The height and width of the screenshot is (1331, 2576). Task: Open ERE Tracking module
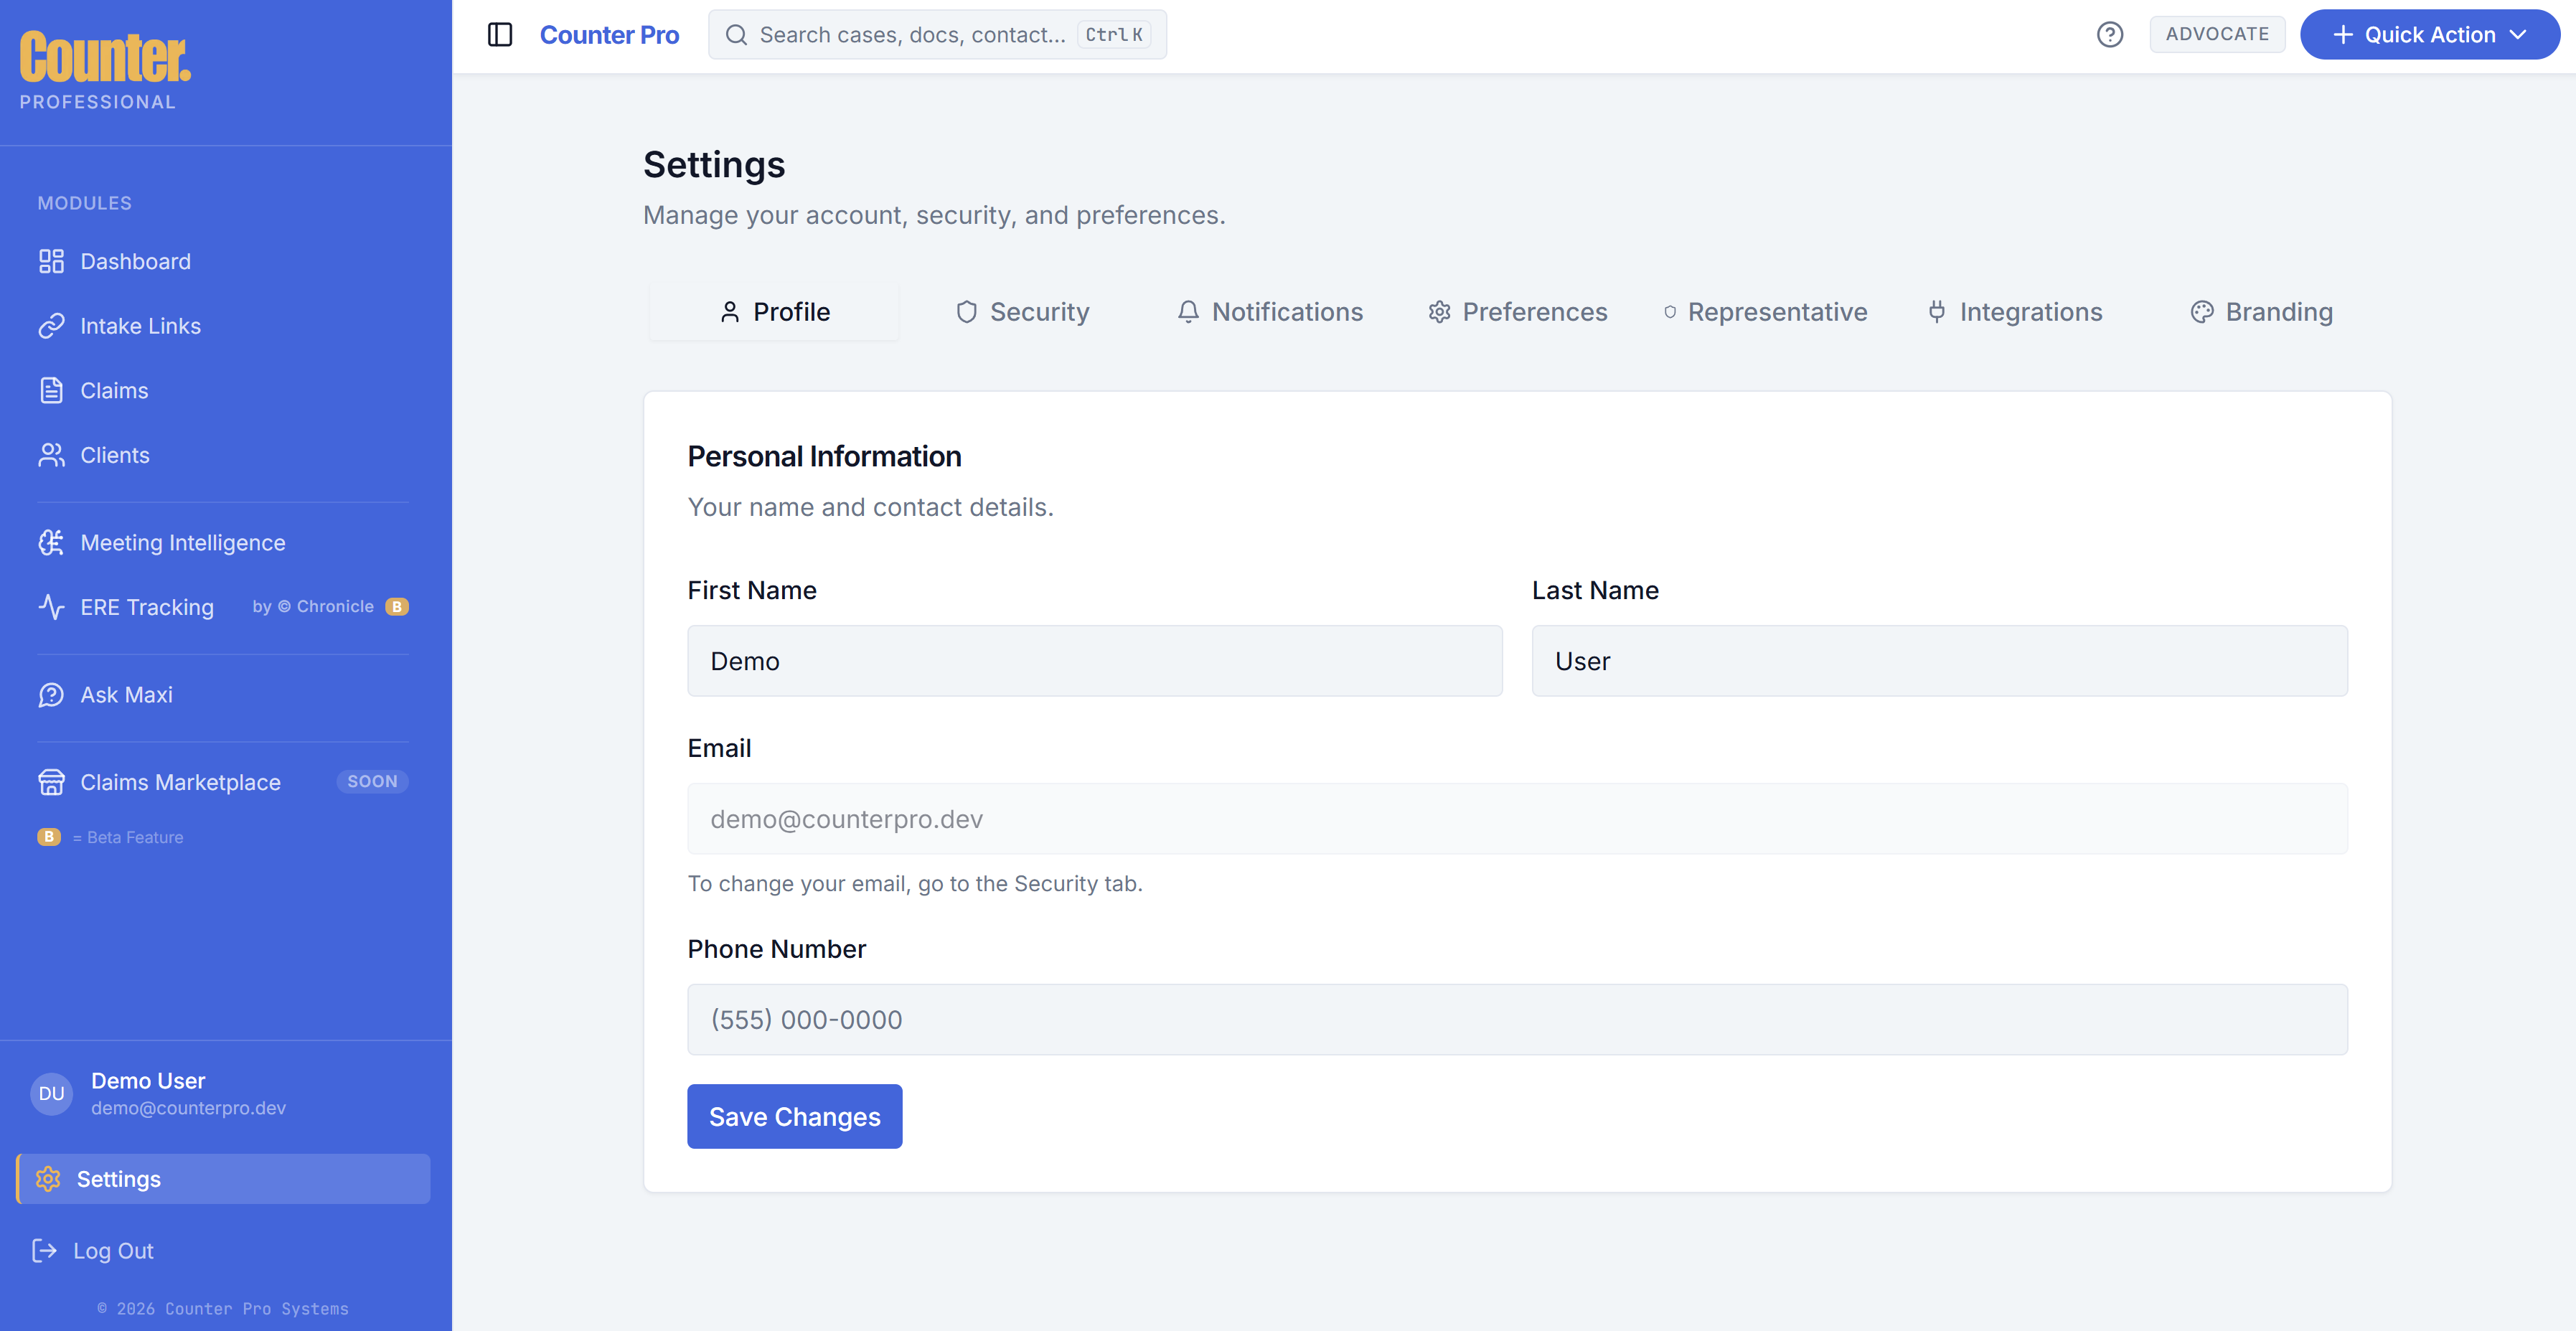click(x=146, y=607)
